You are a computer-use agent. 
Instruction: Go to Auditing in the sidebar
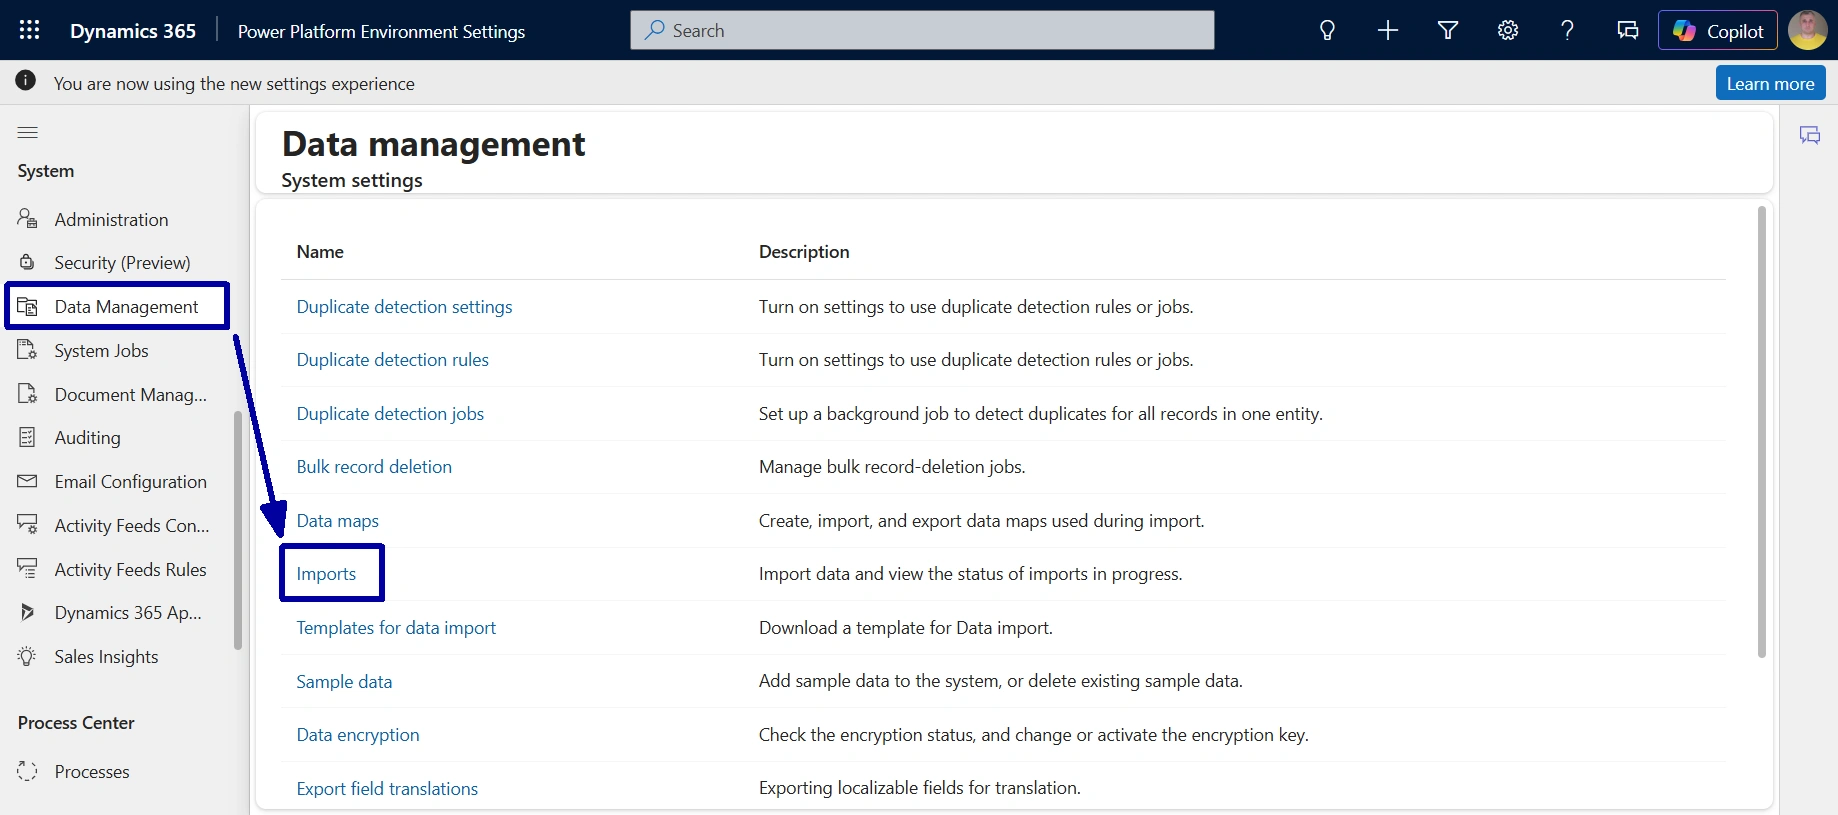87,438
